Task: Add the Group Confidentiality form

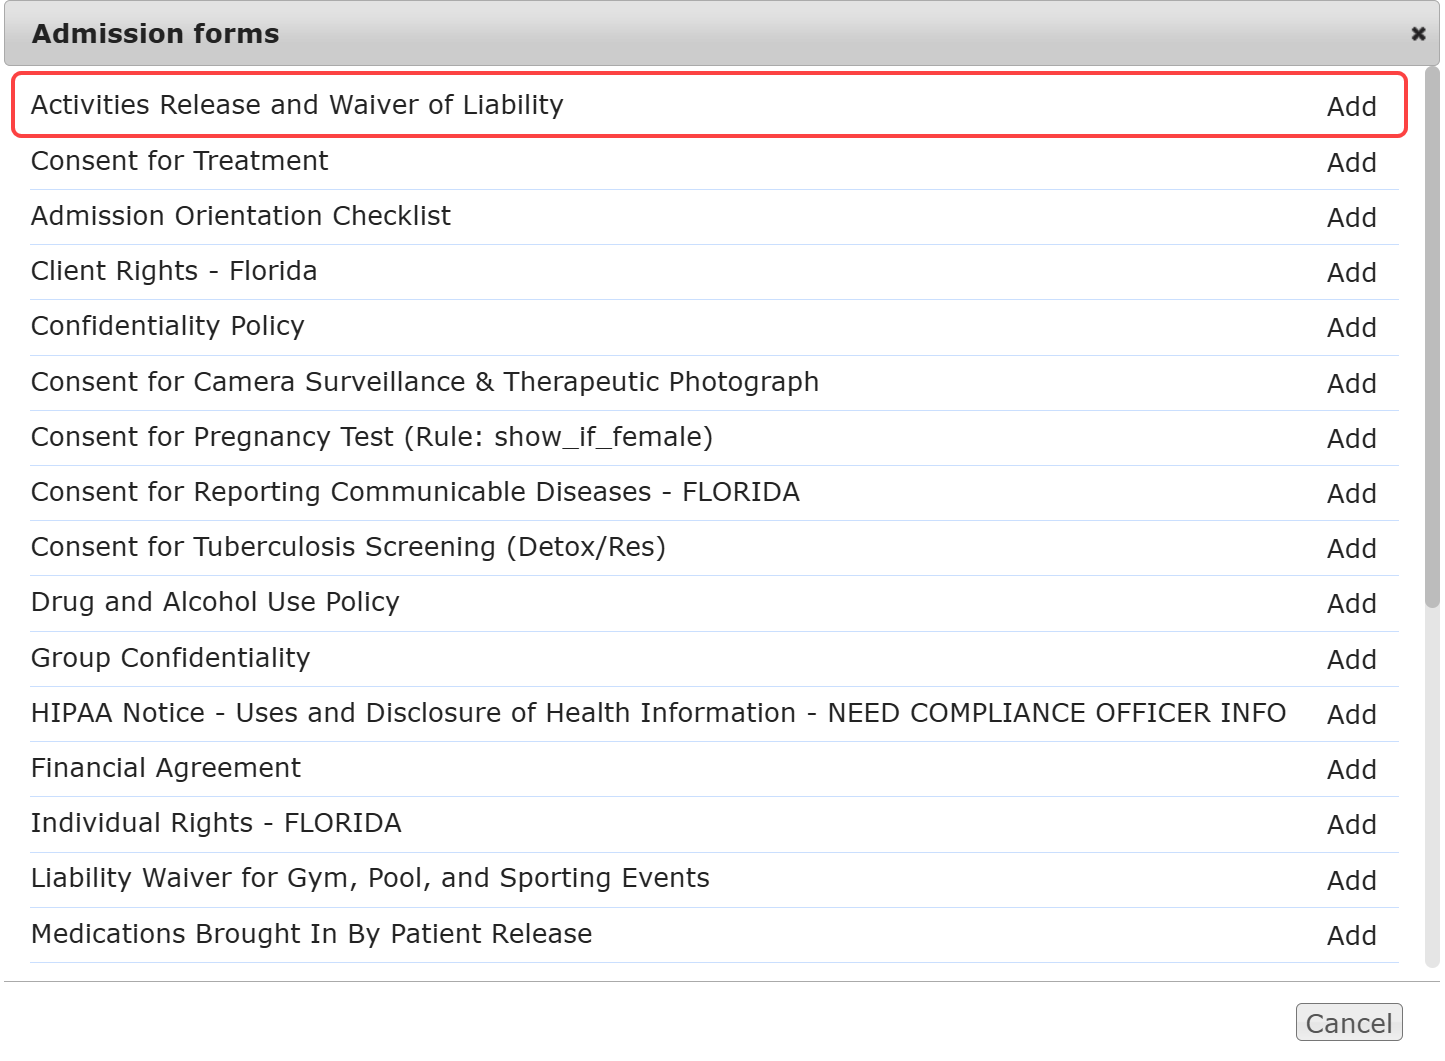Action: 1351,660
